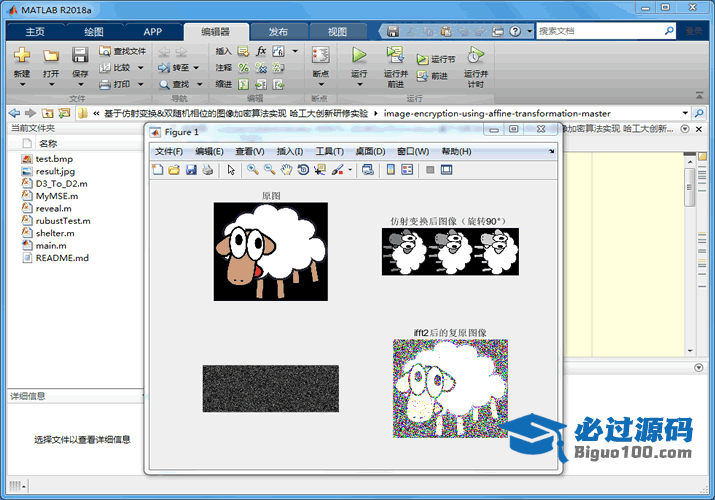Click the 新建 (New) plus icon
Viewport: 715px width, 500px height.
click(x=21, y=55)
